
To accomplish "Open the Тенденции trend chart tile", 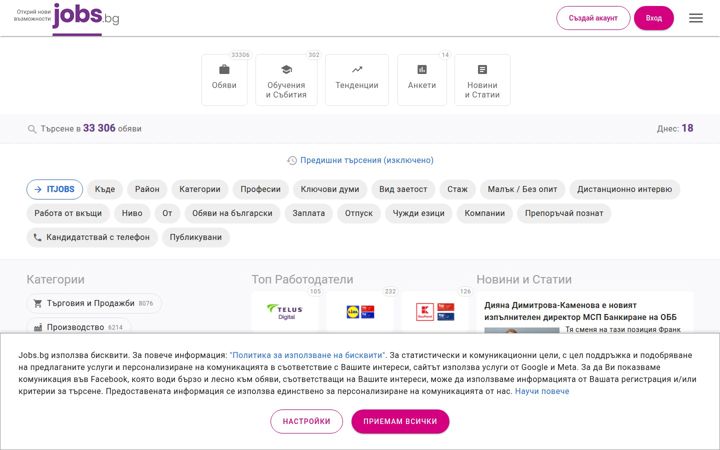I will point(357,80).
